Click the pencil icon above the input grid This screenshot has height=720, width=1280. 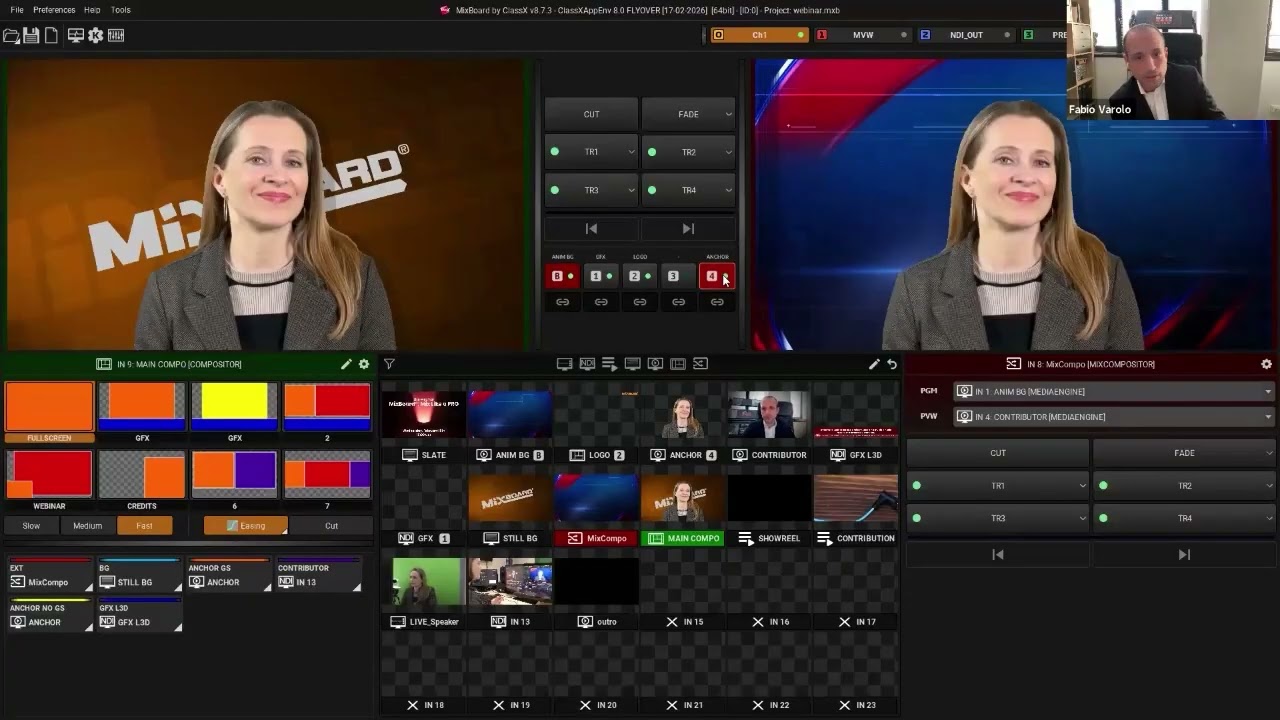874,364
